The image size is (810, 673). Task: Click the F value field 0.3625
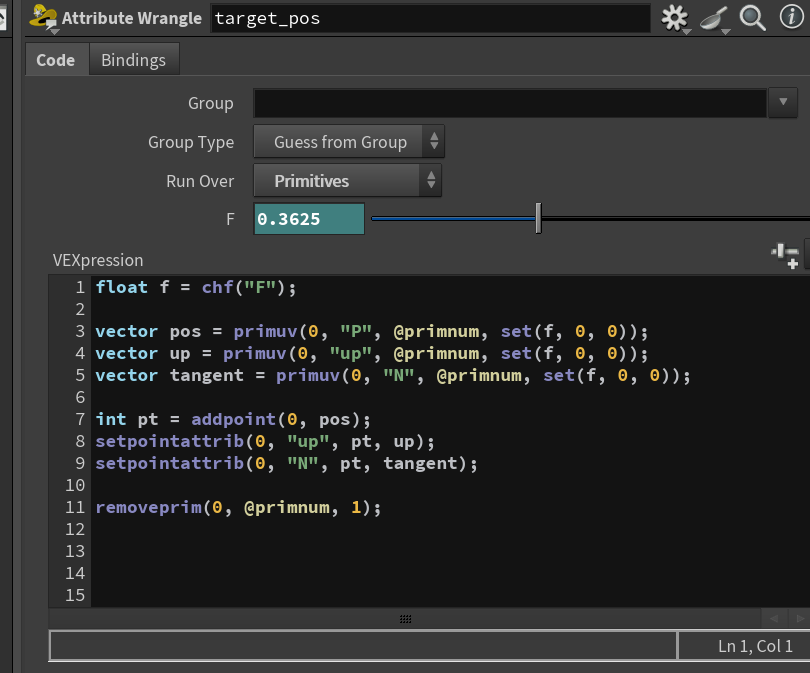[x=309, y=219]
